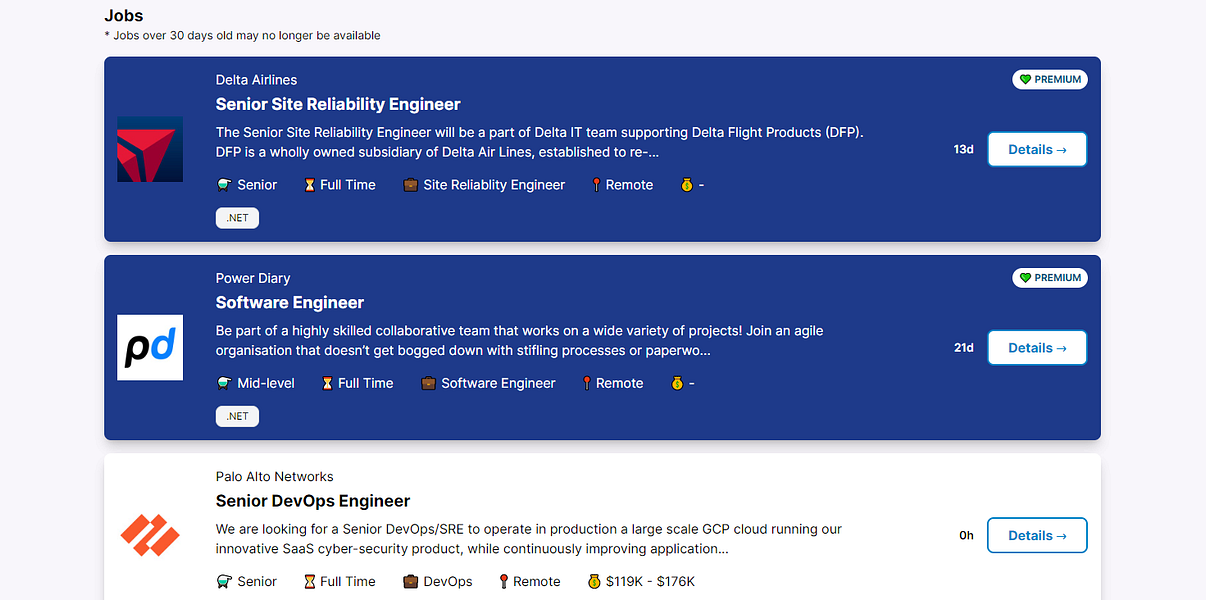This screenshot has height=600, width=1206.
Task: Click money bag icon beside $119K - $176K
Action: coord(594,581)
